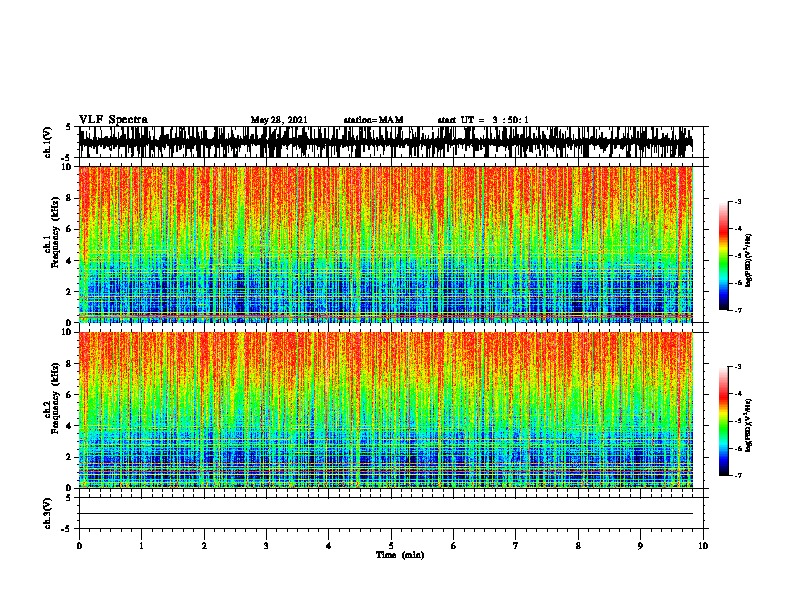The height and width of the screenshot is (612, 792).
Task: Click the -3 value on ch.2 color bar
Action: 738,367
